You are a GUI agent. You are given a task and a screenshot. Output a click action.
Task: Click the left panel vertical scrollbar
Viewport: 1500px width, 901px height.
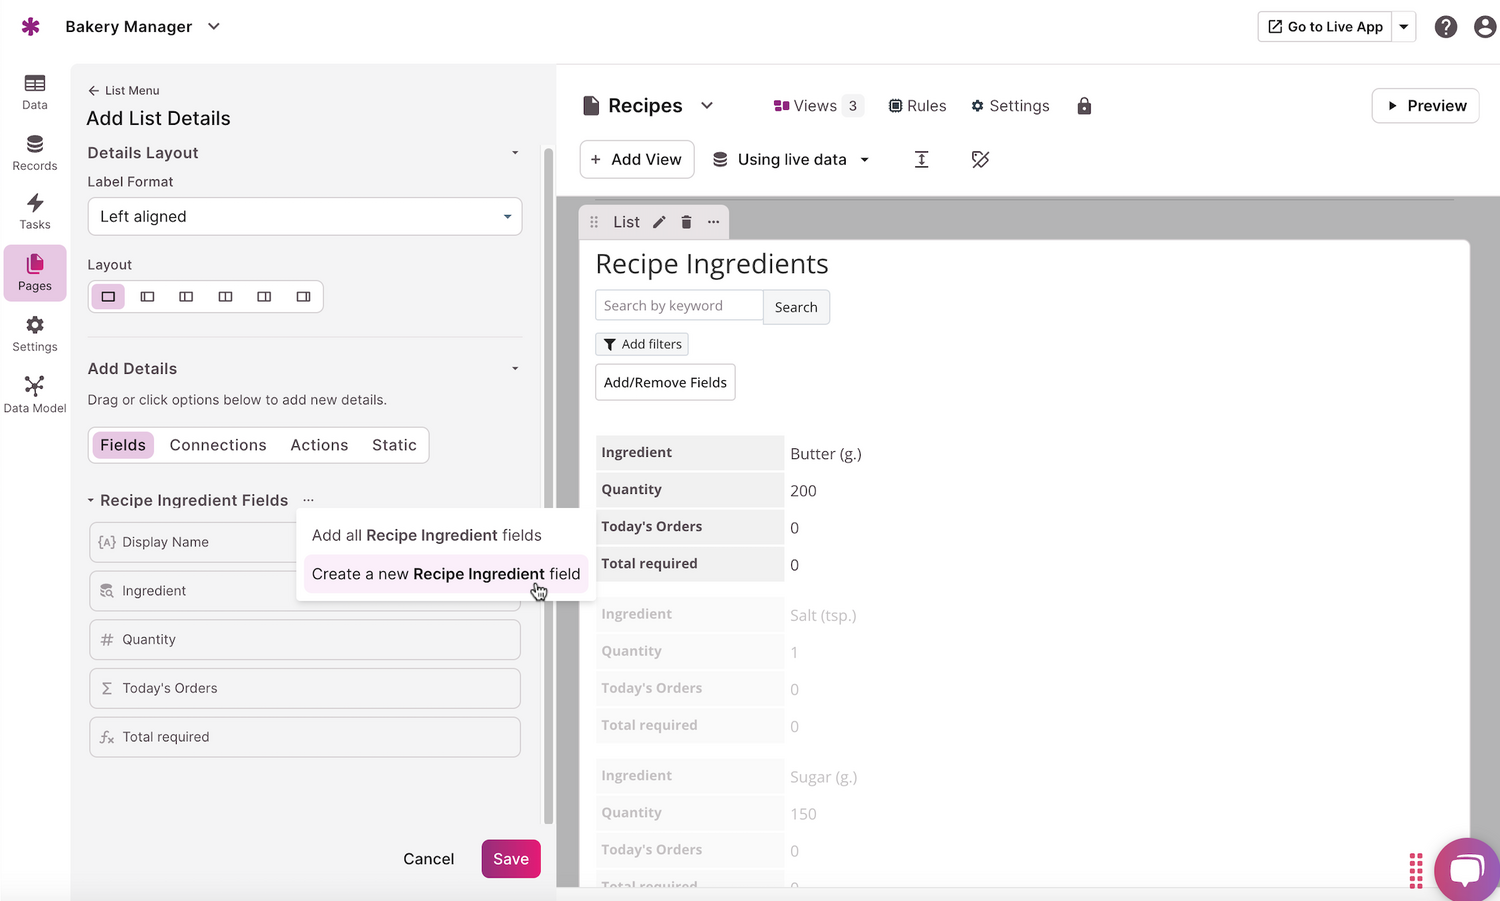(x=548, y=480)
